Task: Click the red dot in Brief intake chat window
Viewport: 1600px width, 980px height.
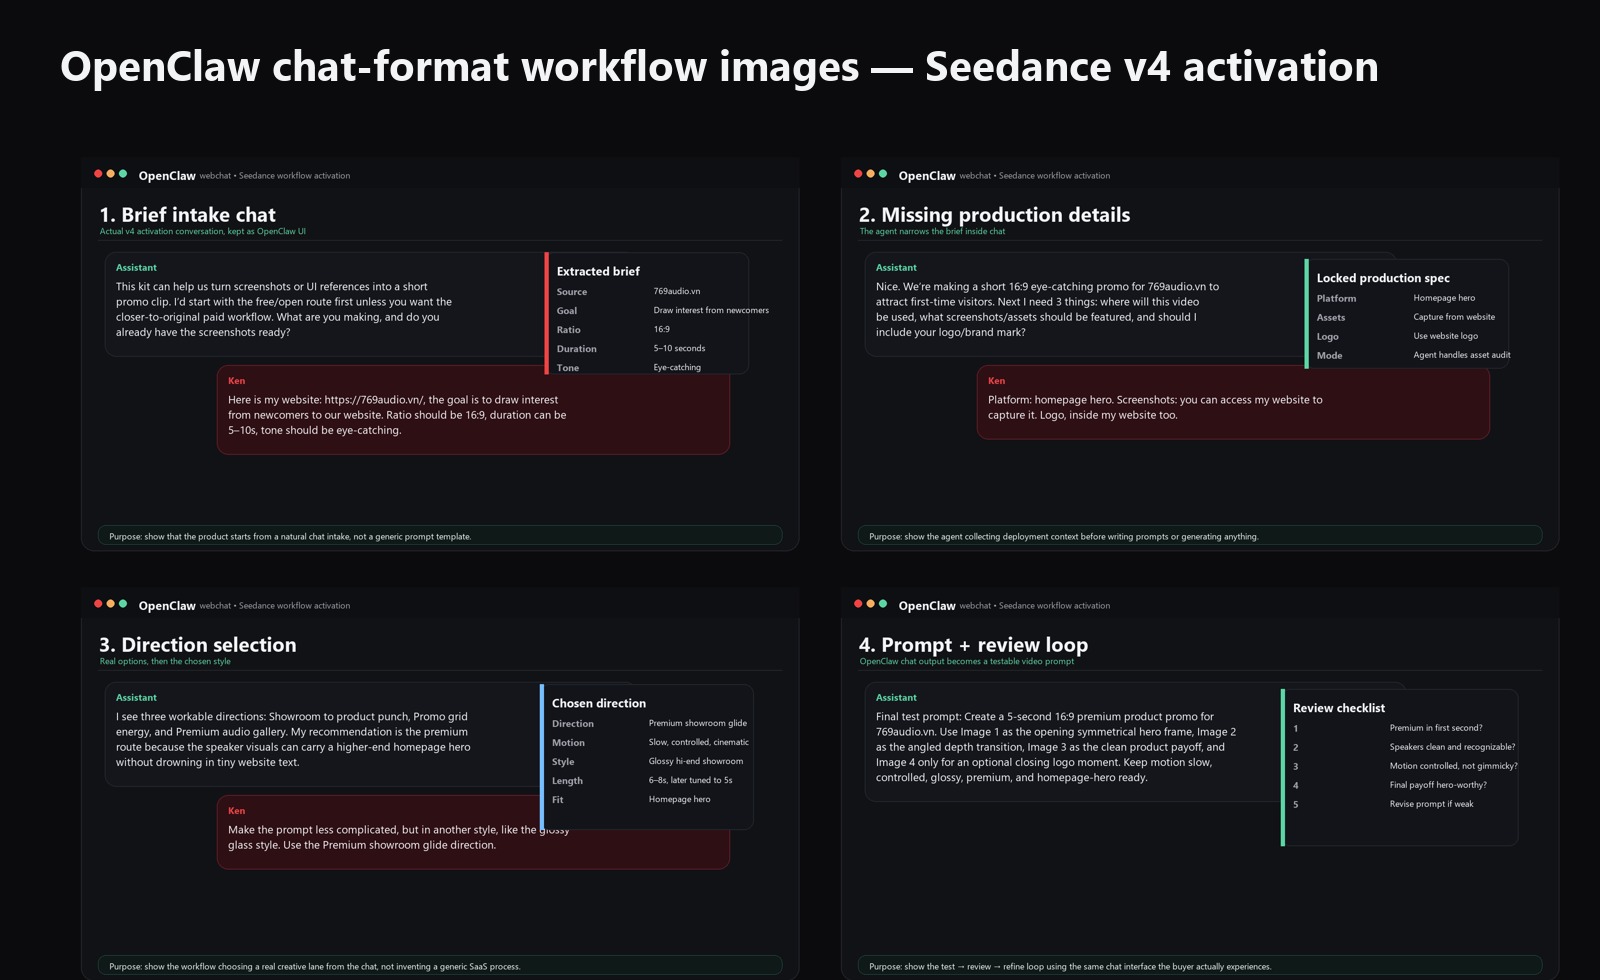Action: coord(98,174)
